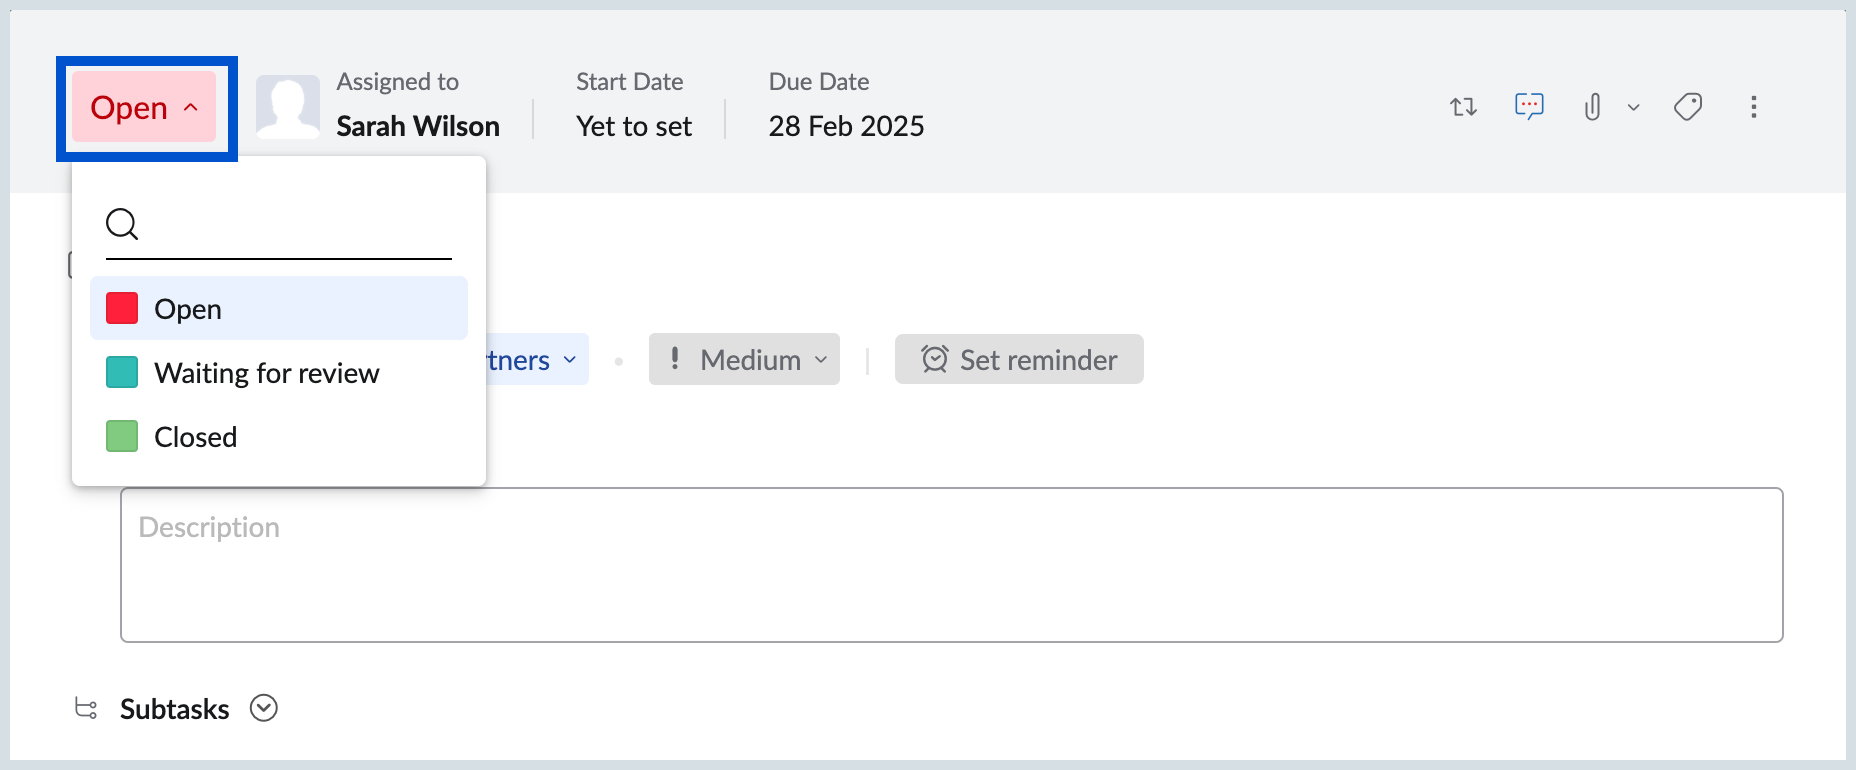1856x770 pixels.
Task: Click the red color swatch beside Open
Action: click(121, 308)
